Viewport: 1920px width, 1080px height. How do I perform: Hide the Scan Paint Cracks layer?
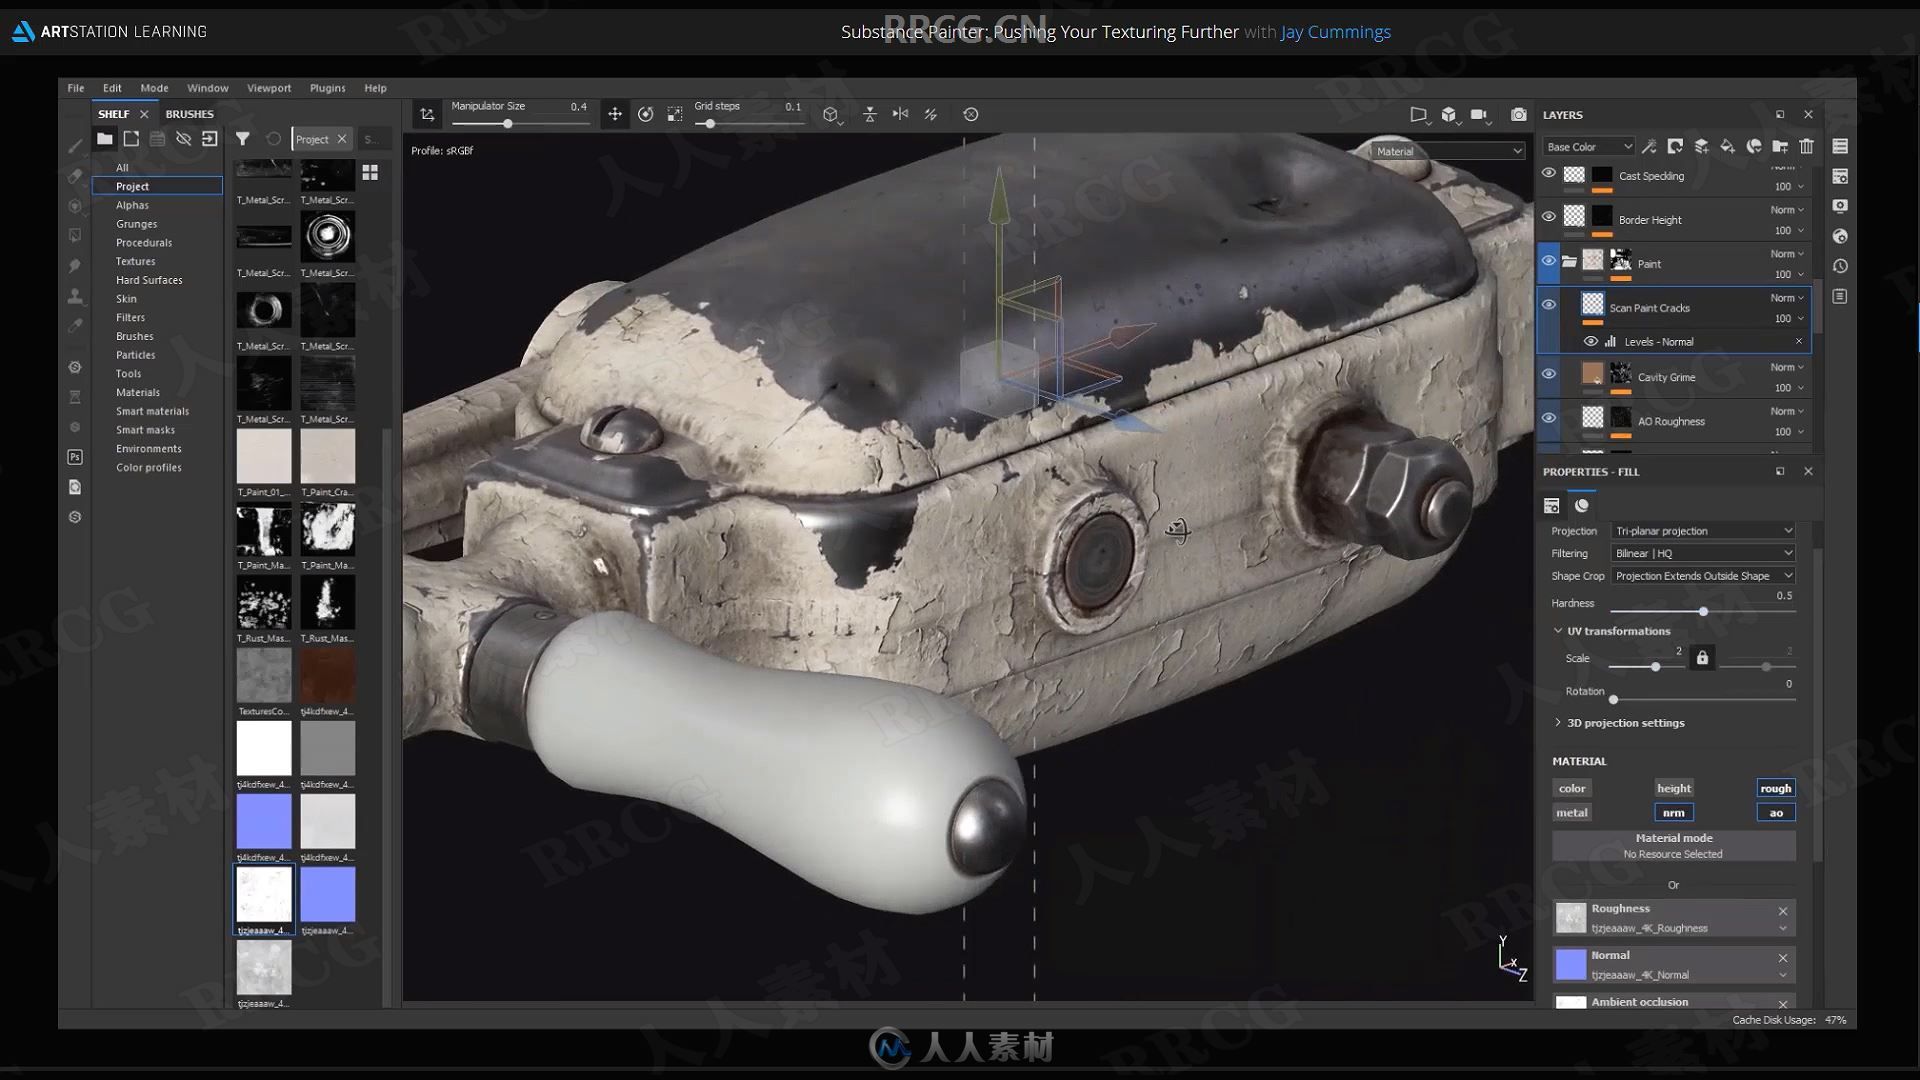[1548, 305]
